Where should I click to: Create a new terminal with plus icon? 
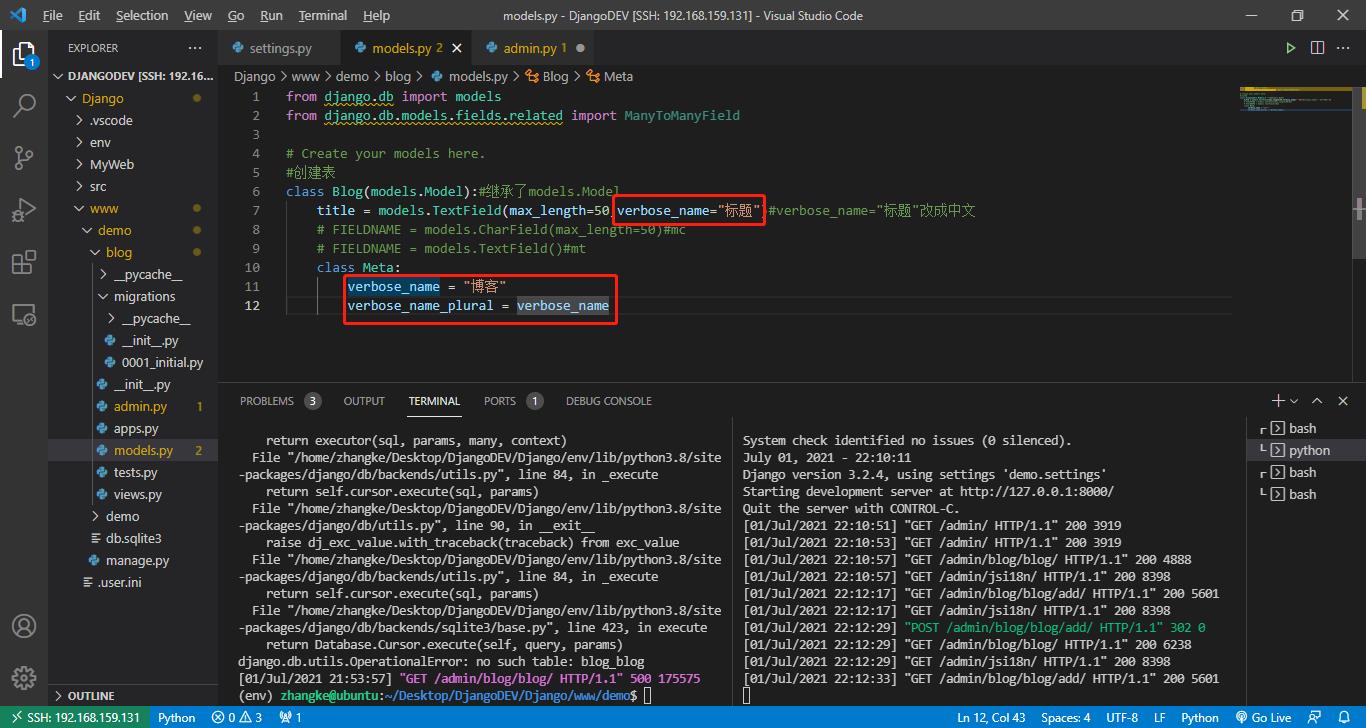click(x=1277, y=400)
